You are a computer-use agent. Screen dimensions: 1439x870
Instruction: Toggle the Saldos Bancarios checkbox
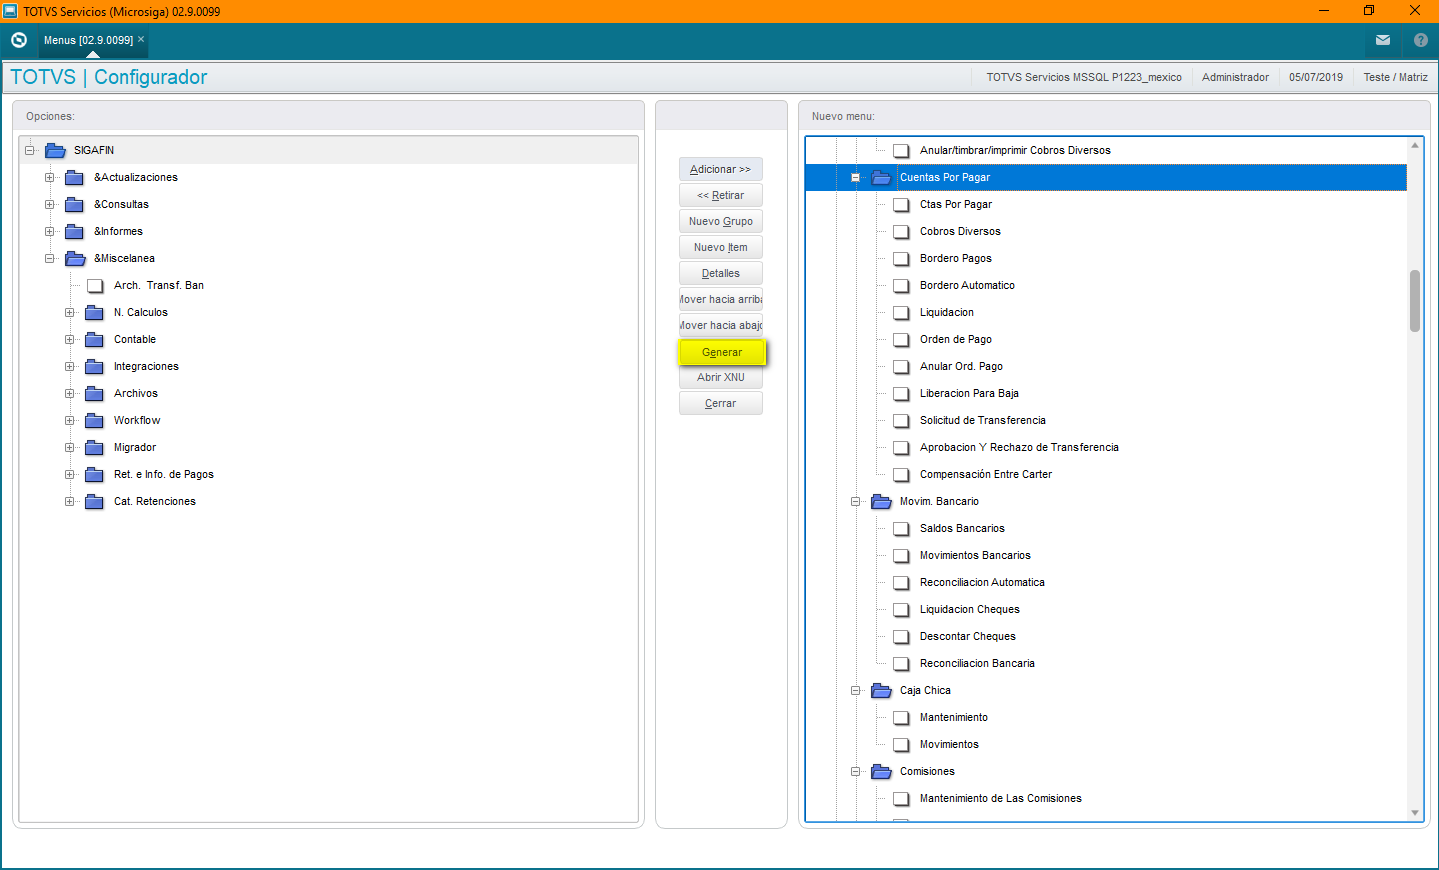(901, 528)
